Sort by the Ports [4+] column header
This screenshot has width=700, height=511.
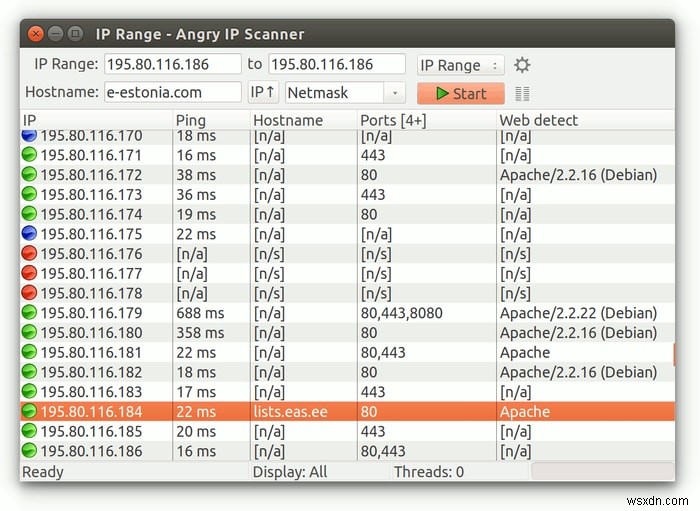[x=426, y=120]
